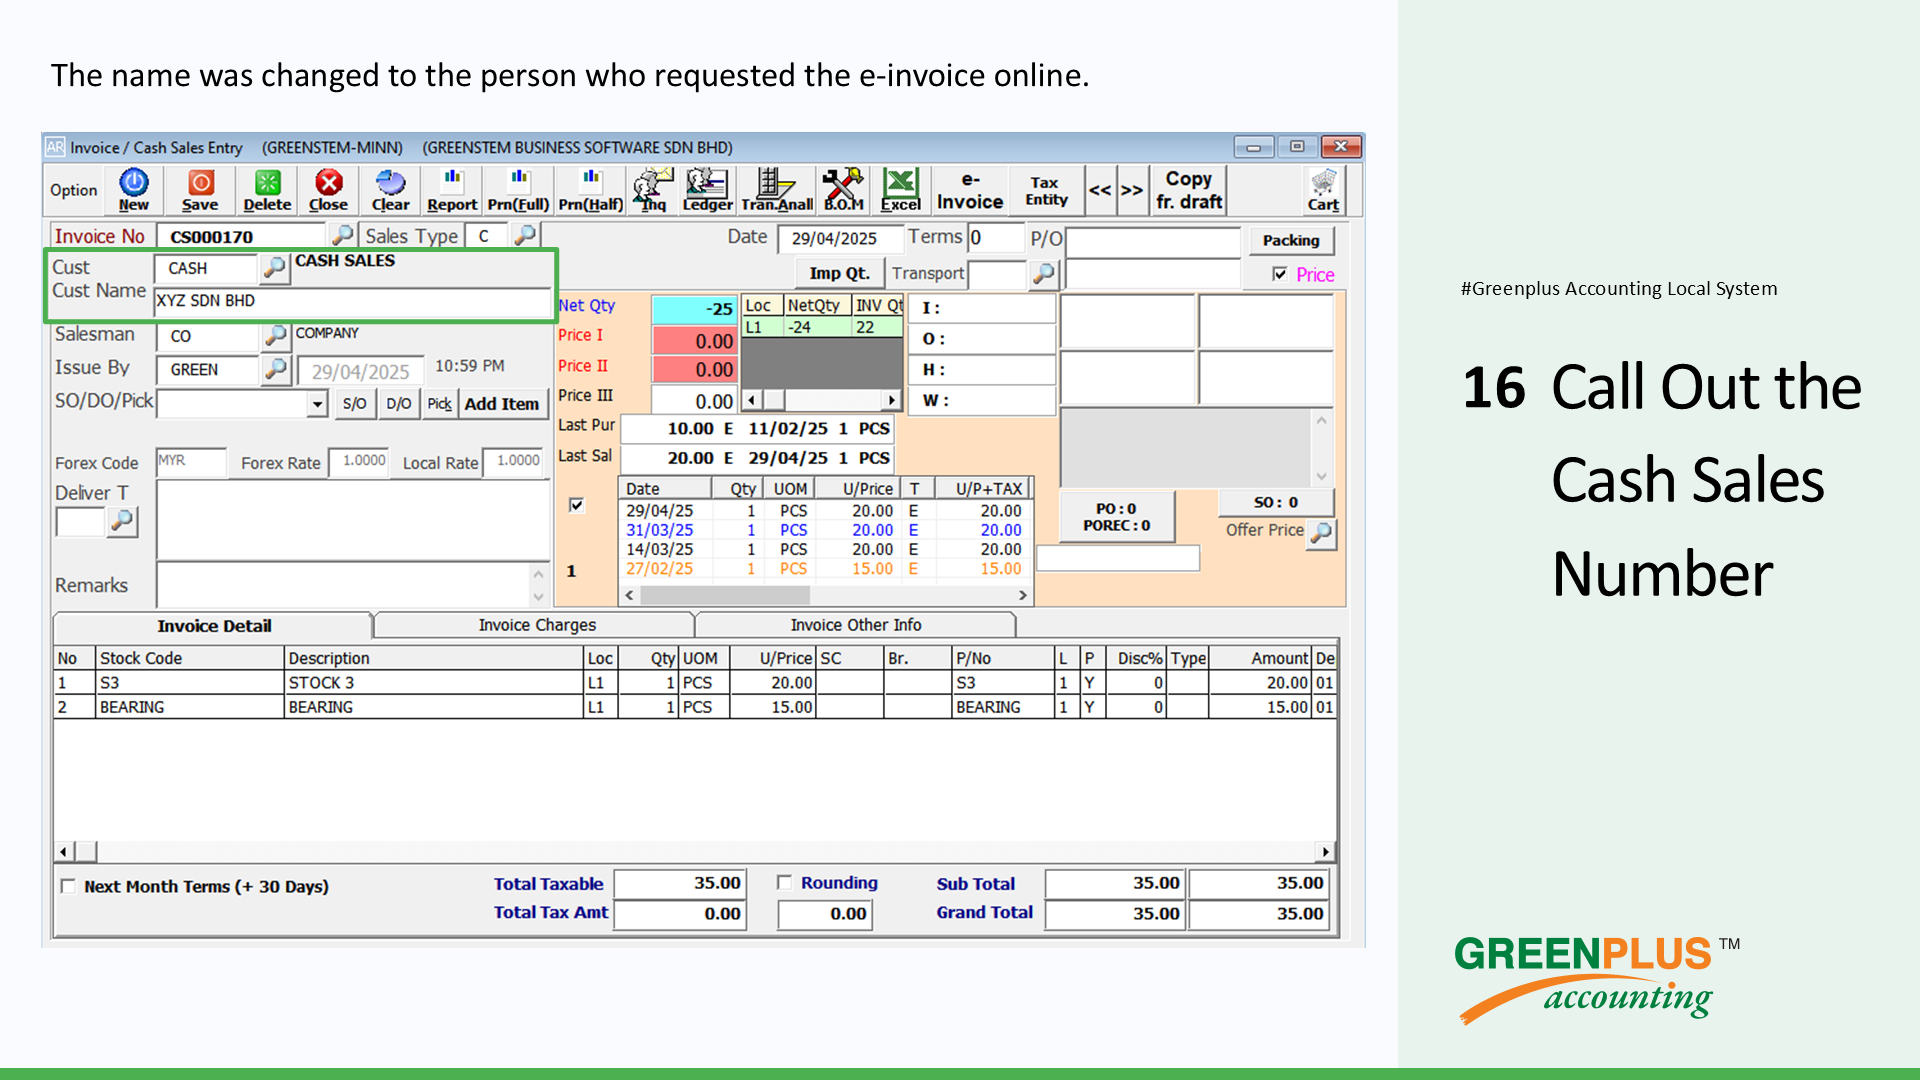Click the Pick button
This screenshot has height=1080, width=1920.
pyautogui.click(x=439, y=404)
